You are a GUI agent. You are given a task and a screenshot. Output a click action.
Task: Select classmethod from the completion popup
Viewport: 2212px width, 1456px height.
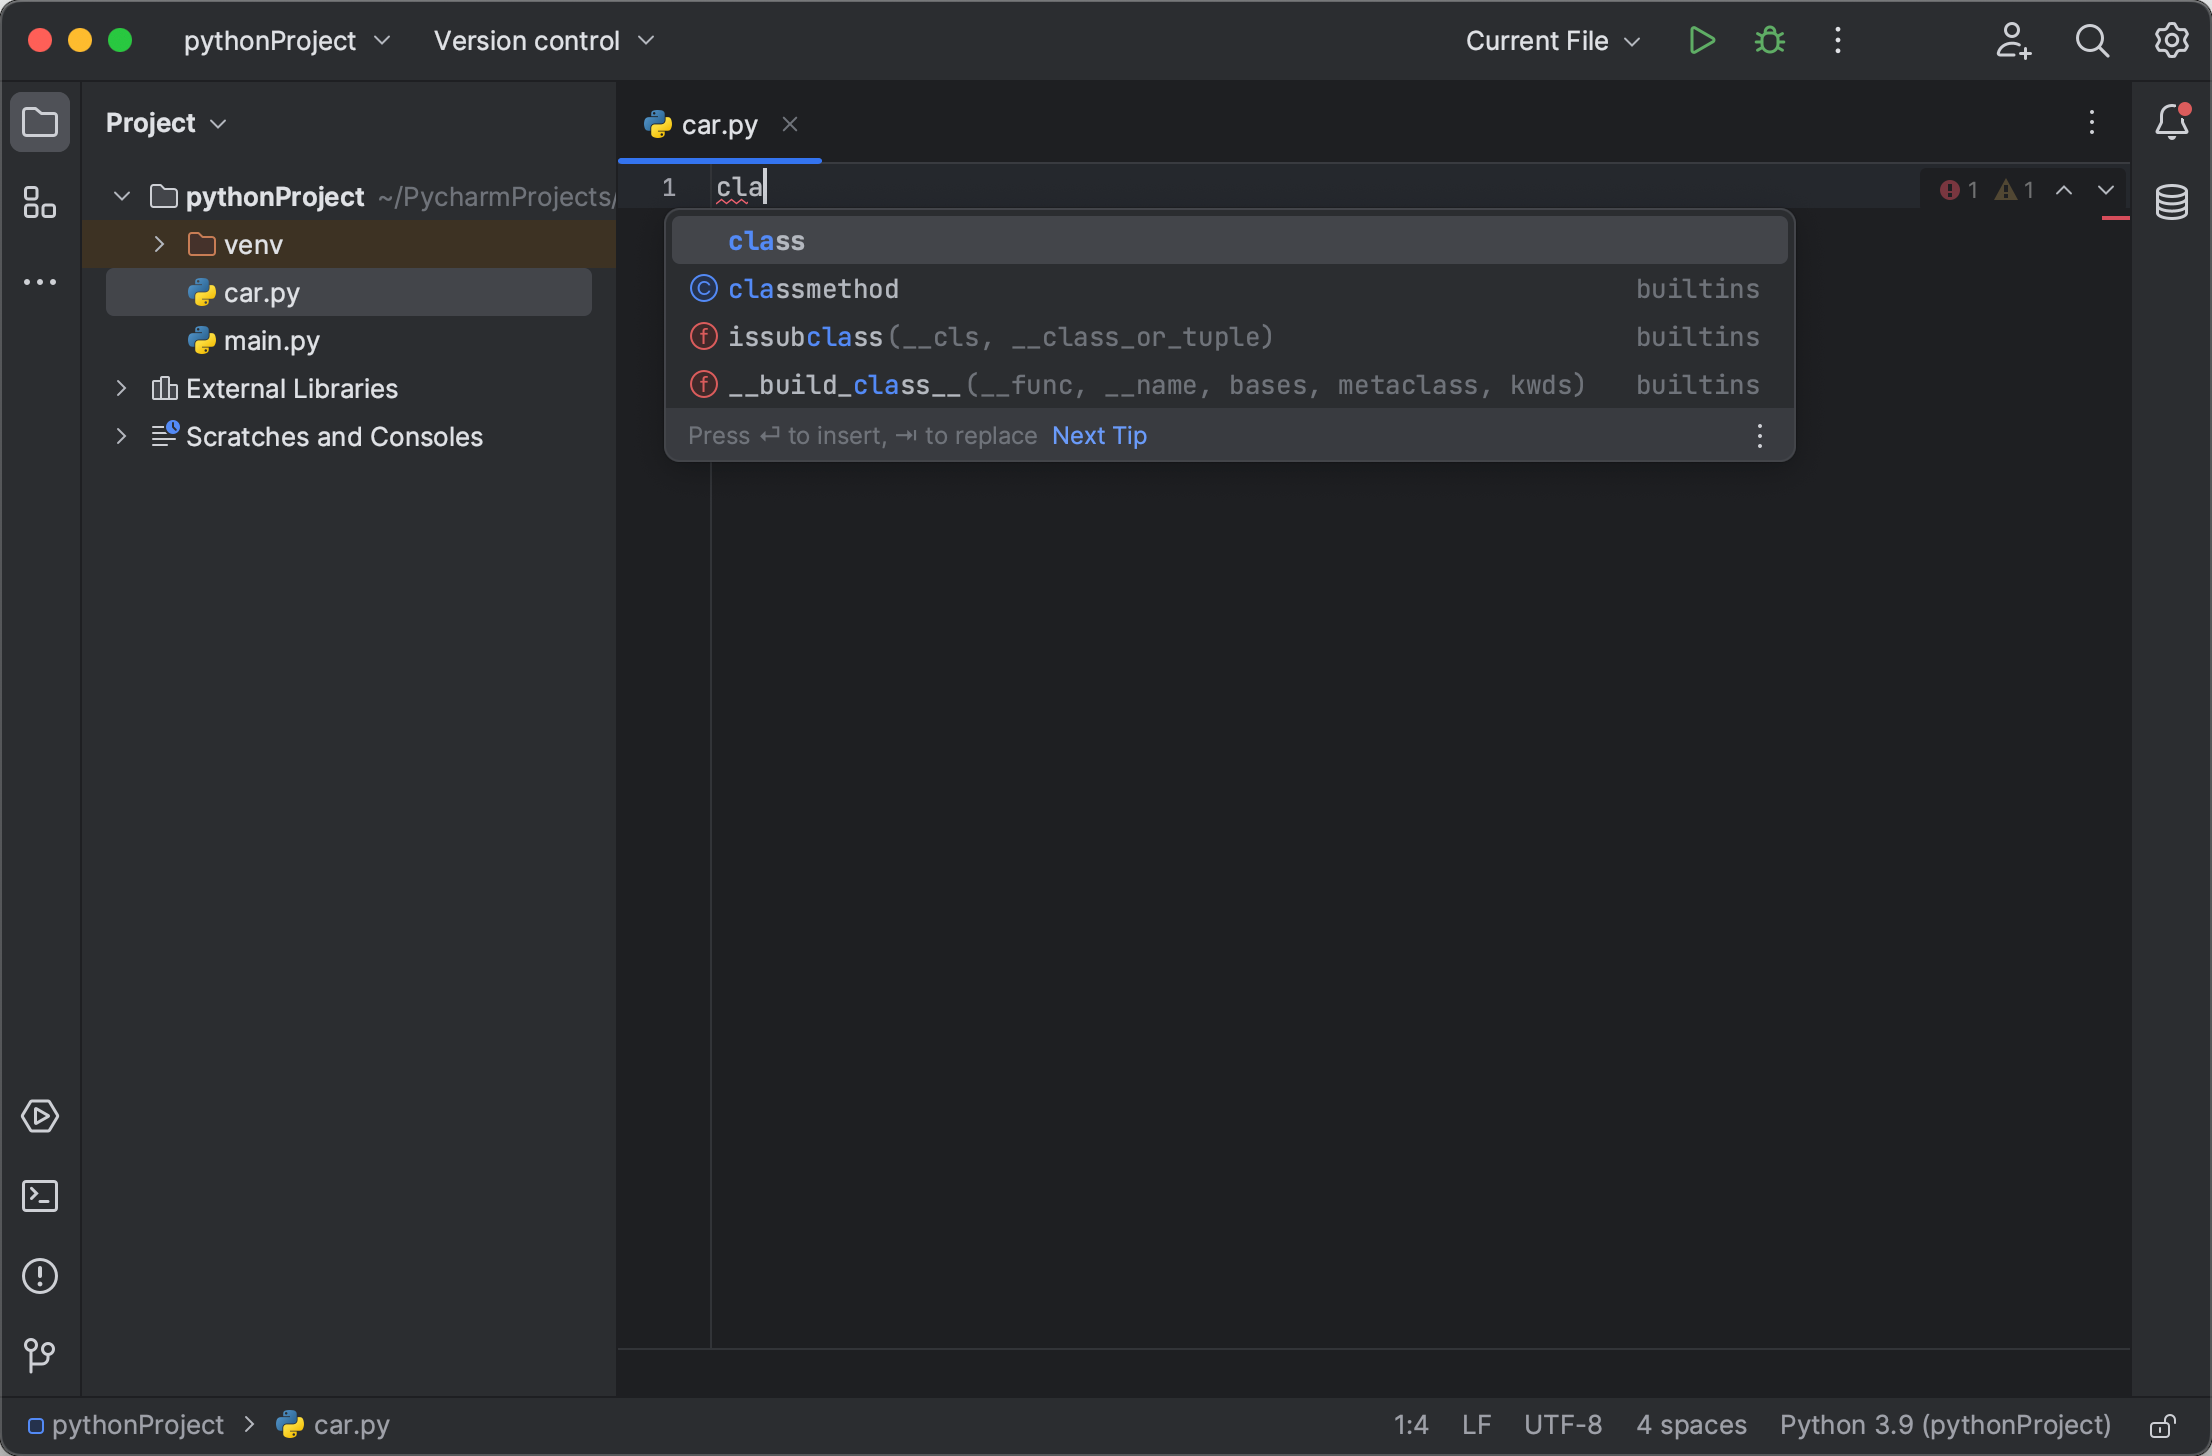(813, 289)
